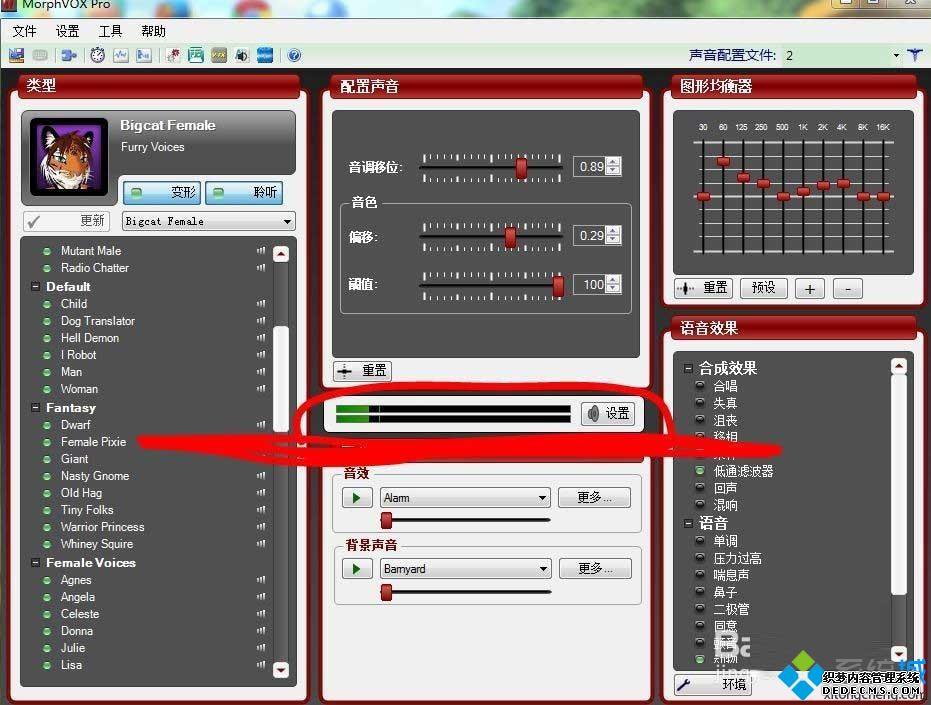Screen dimensions: 931x705
Task: Click the filter funnel icon beside voice profile
Action: click(915, 55)
